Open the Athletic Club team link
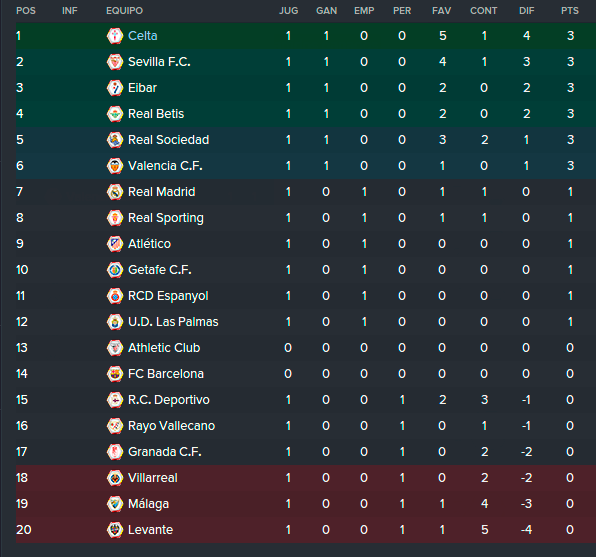 click(164, 348)
